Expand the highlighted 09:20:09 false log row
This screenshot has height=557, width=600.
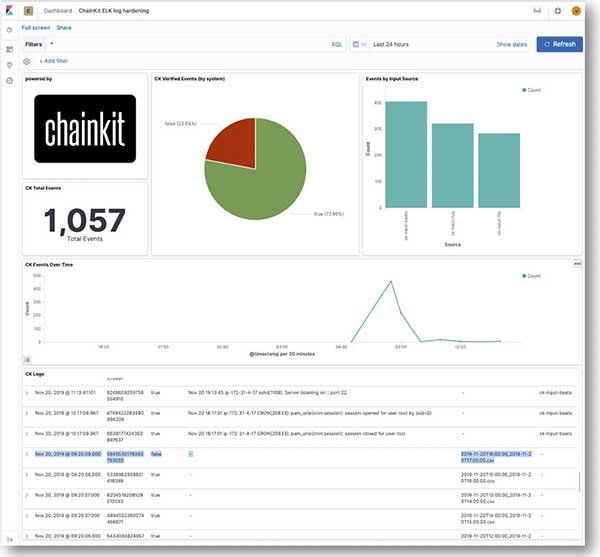pyautogui.click(x=27, y=453)
